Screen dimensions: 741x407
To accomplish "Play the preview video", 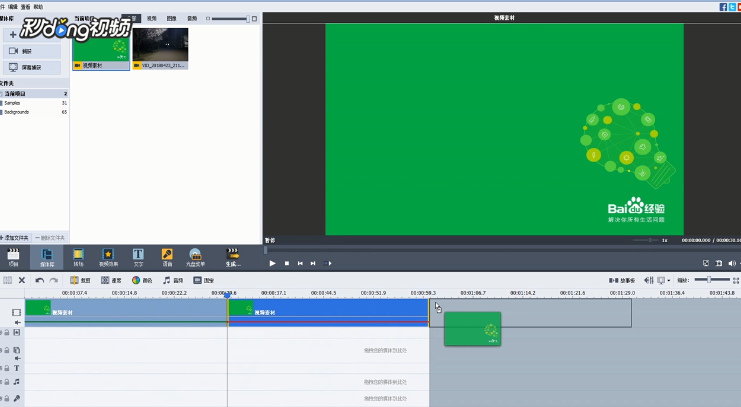I will pyautogui.click(x=272, y=263).
